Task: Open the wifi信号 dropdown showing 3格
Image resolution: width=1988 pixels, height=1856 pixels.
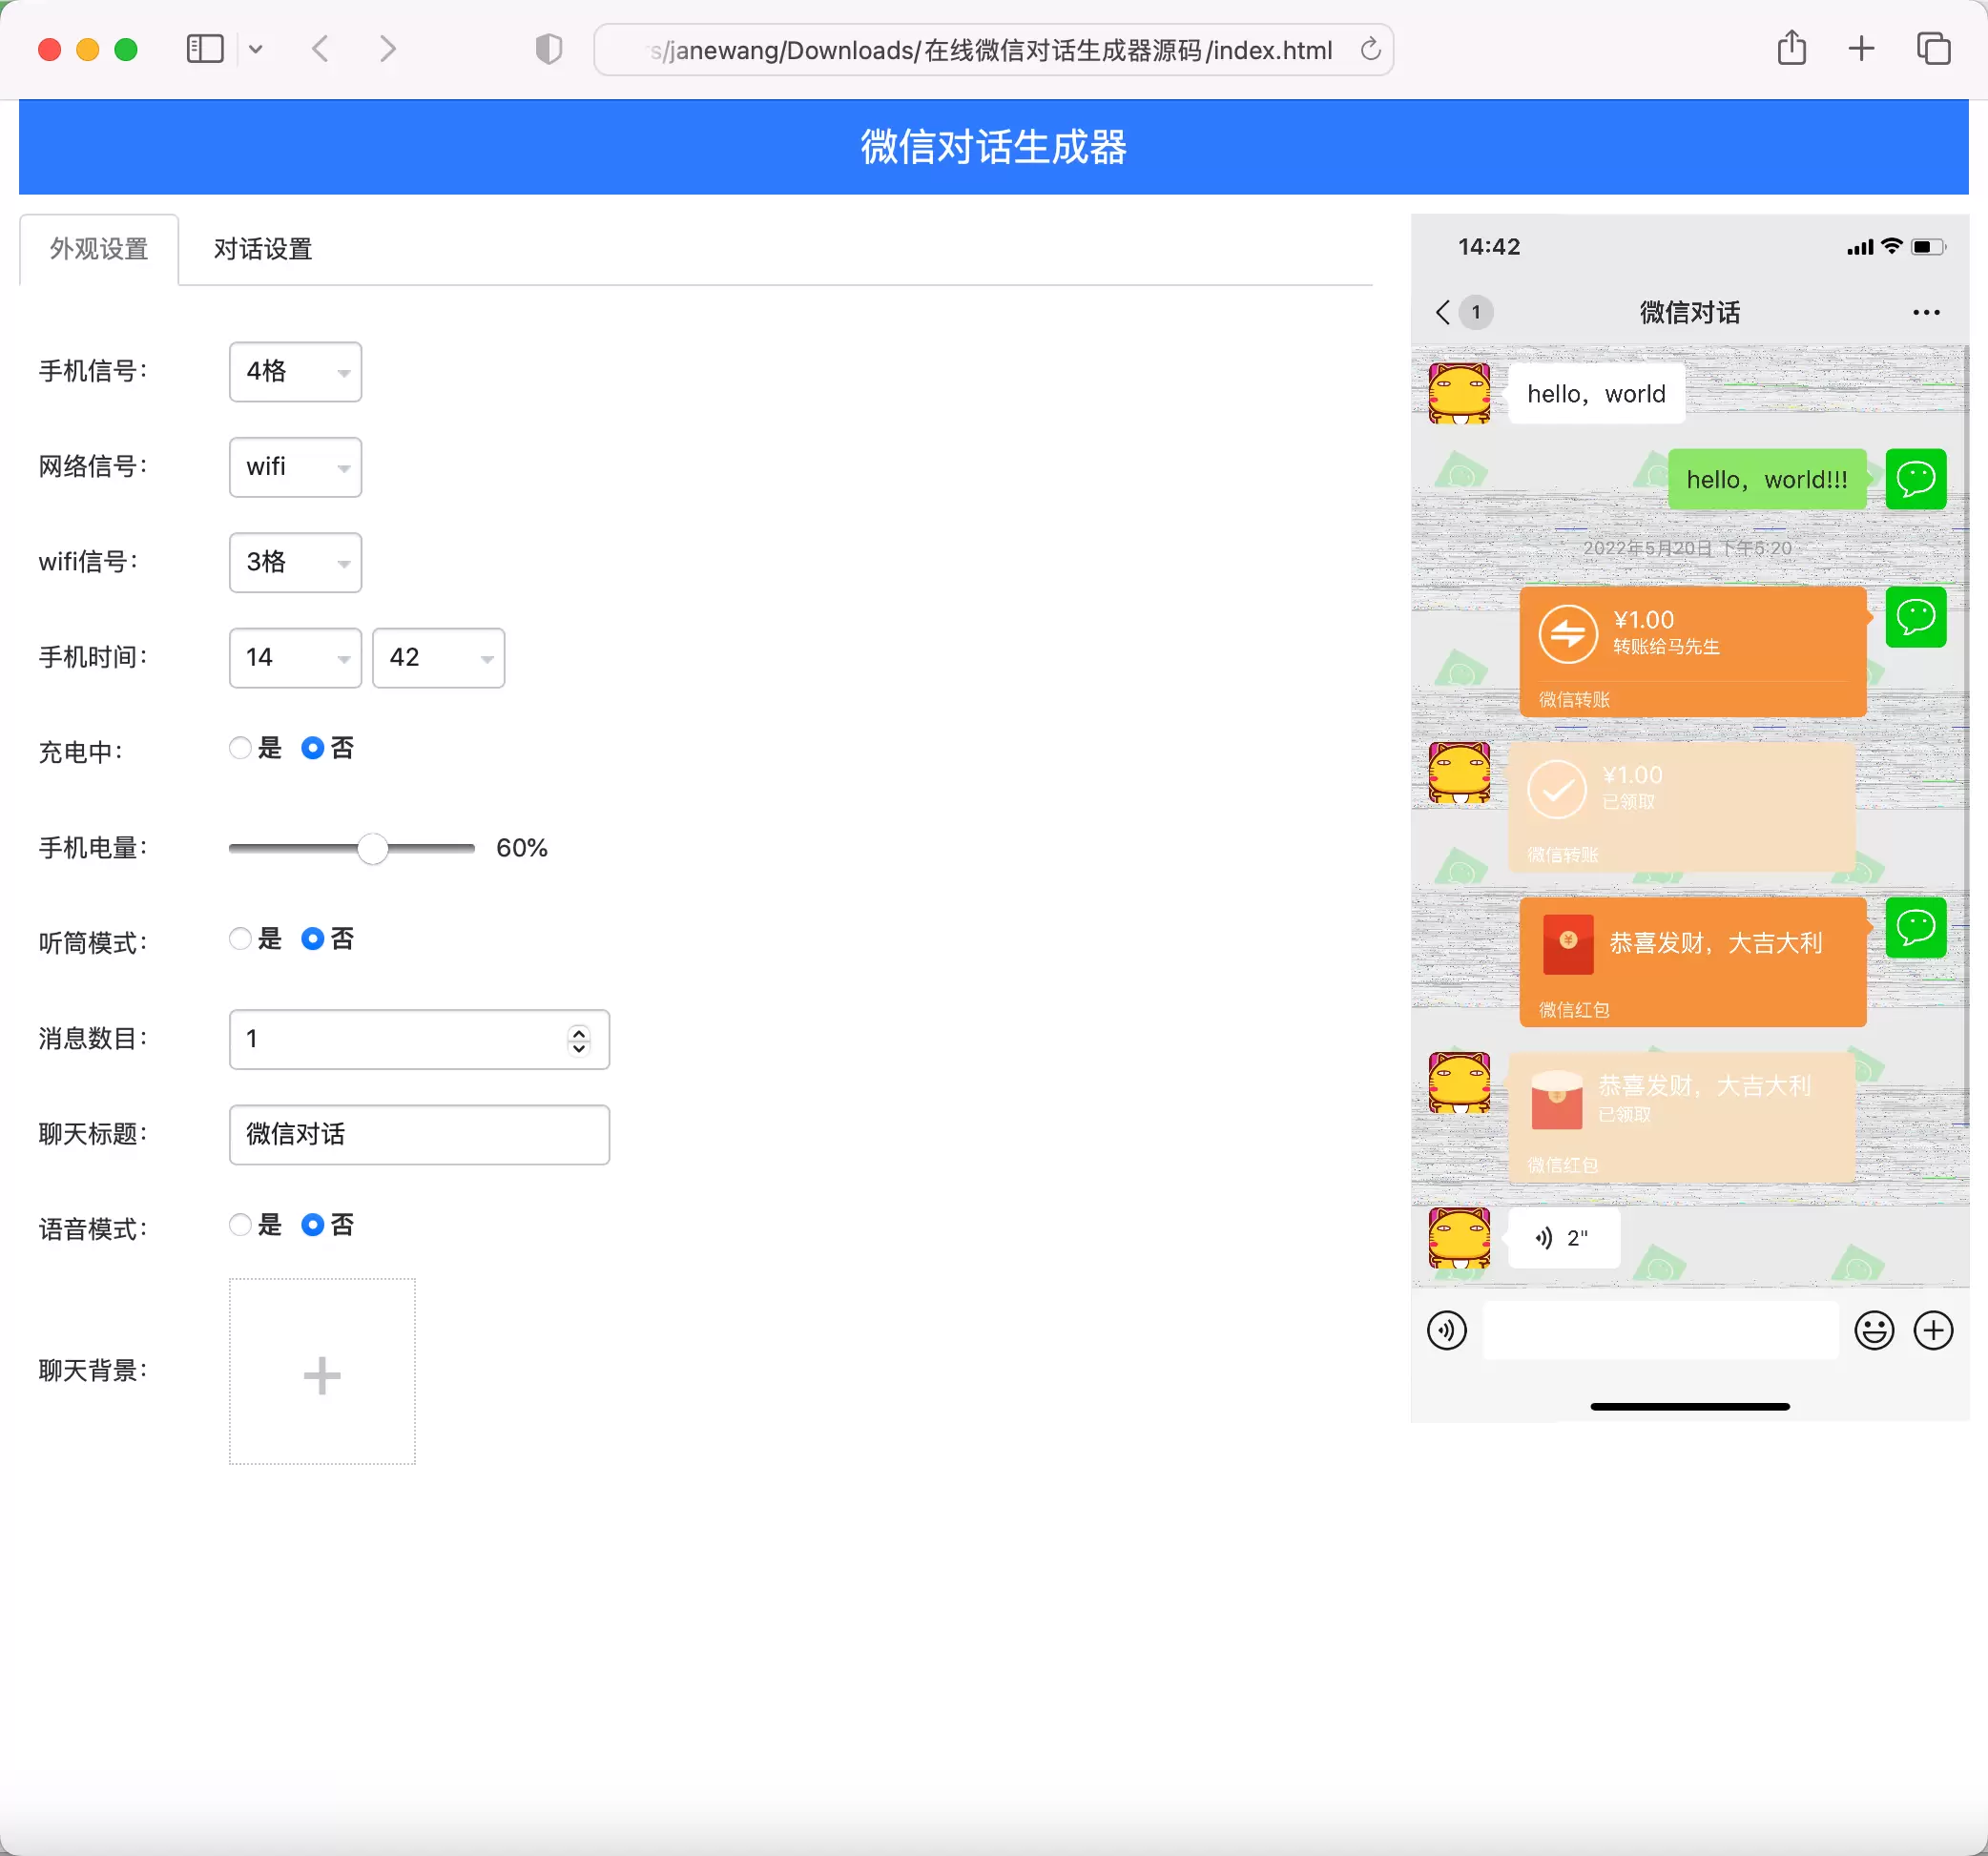Action: [x=295, y=563]
